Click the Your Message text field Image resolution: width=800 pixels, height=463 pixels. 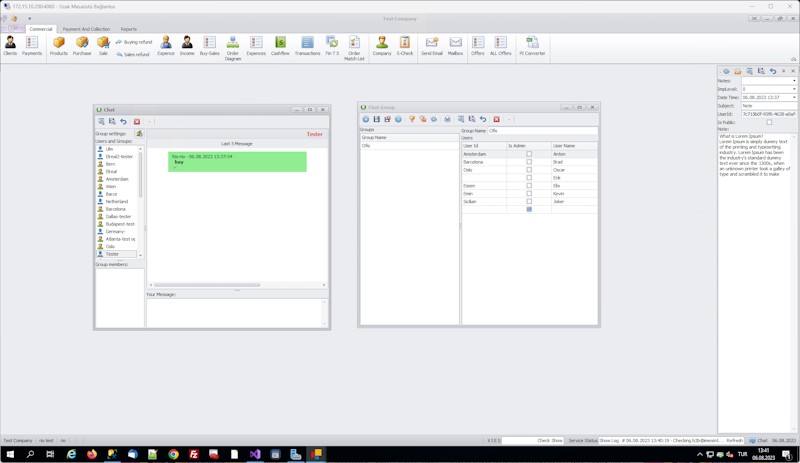pyautogui.click(x=236, y=312)
